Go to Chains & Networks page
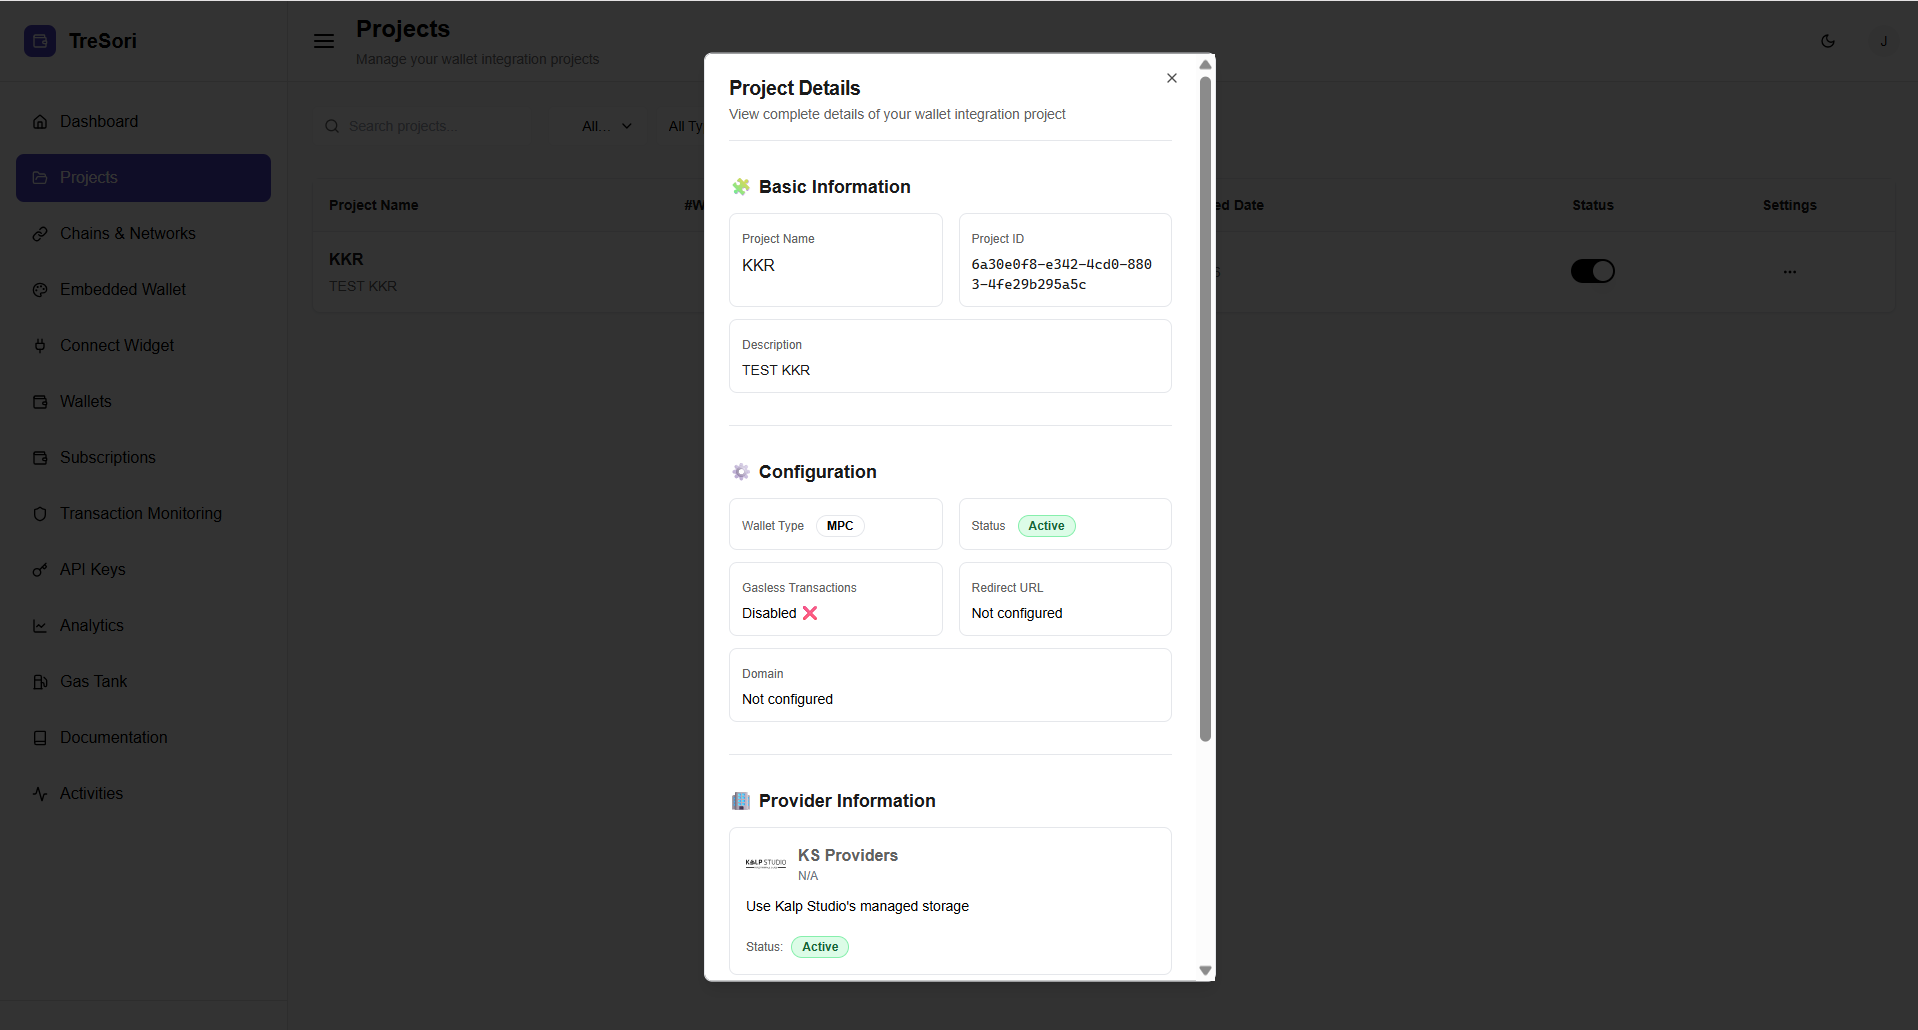This screenshot has height=1030, width=1918. [127, 233]
